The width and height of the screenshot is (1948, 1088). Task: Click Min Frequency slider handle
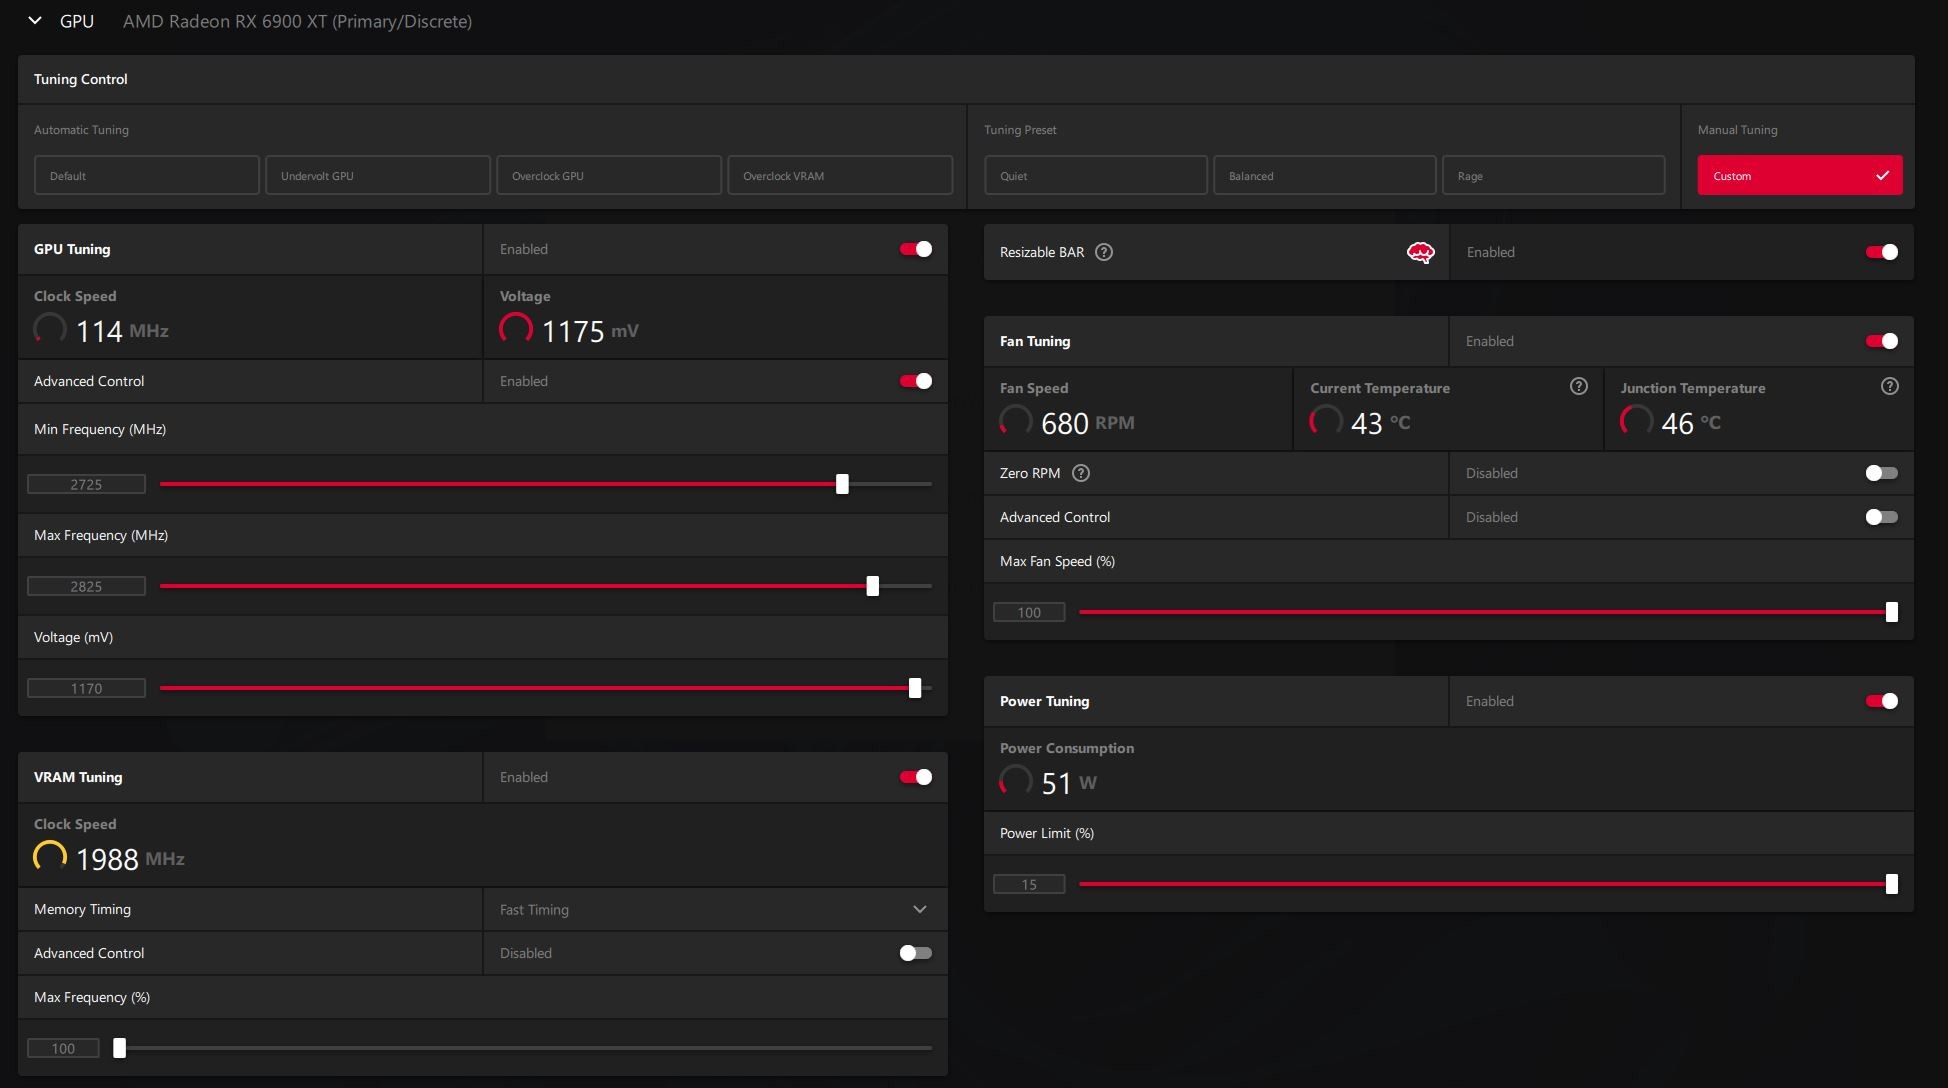842,484
